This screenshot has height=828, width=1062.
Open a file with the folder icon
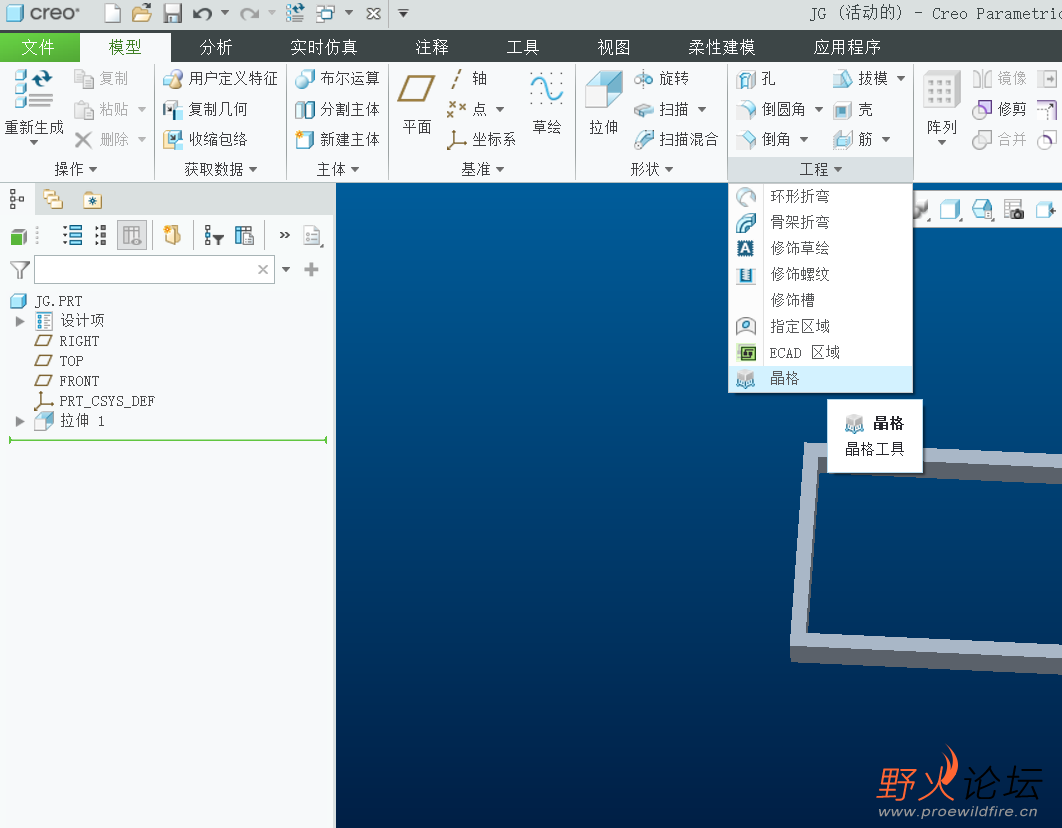point(142,13)
